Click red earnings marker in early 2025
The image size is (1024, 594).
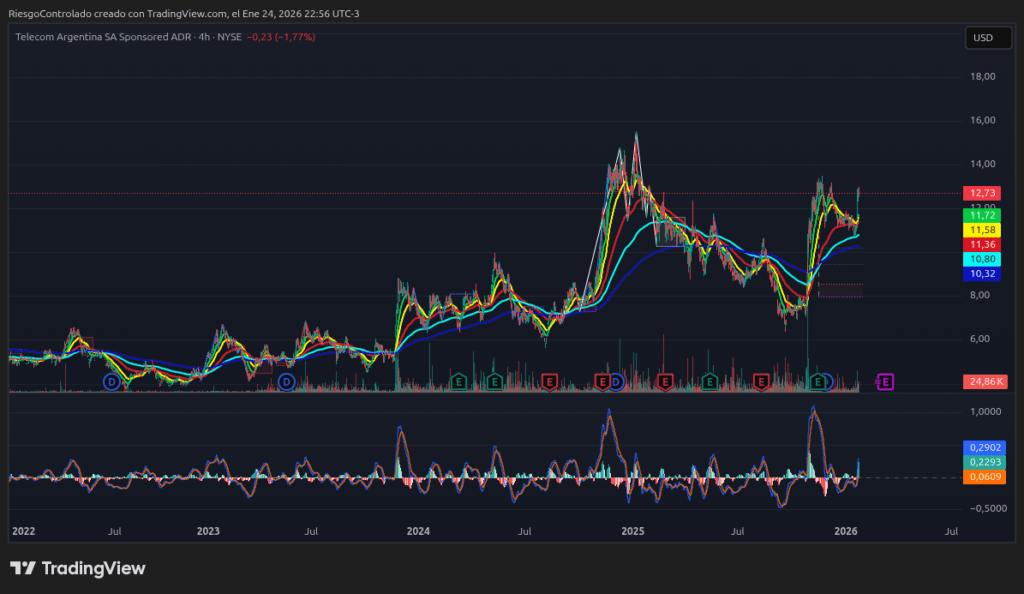pyautogui.click(x=664, y=381)
